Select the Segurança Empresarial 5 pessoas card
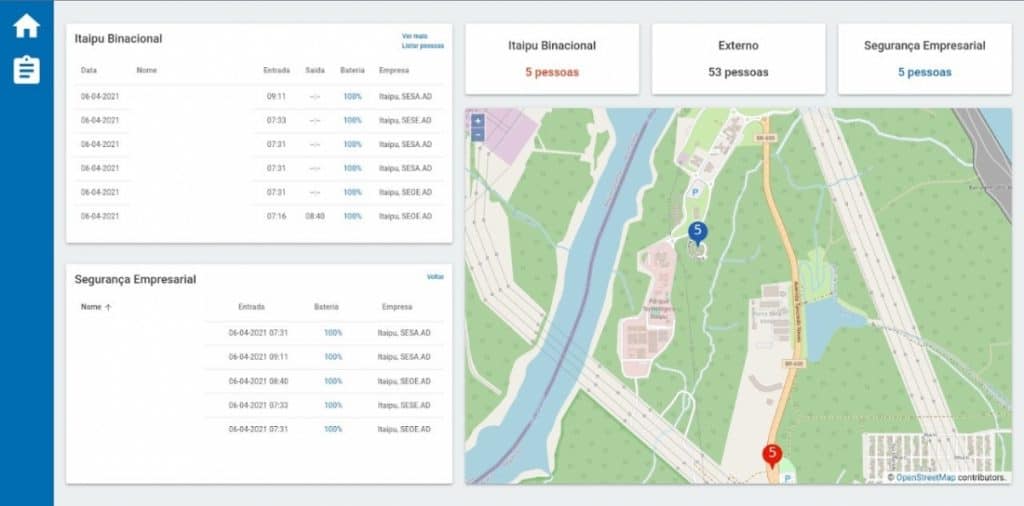Screen dimensions: 1024x506 point(925,59)
